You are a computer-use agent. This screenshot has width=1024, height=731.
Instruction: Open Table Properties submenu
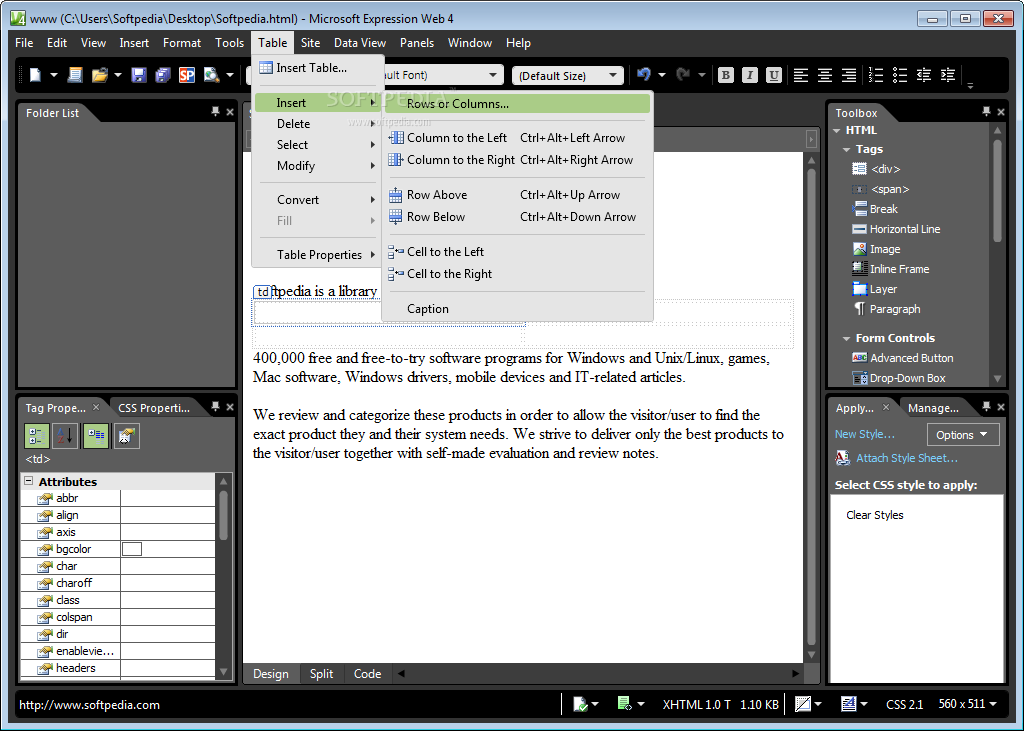click(318, 255)
